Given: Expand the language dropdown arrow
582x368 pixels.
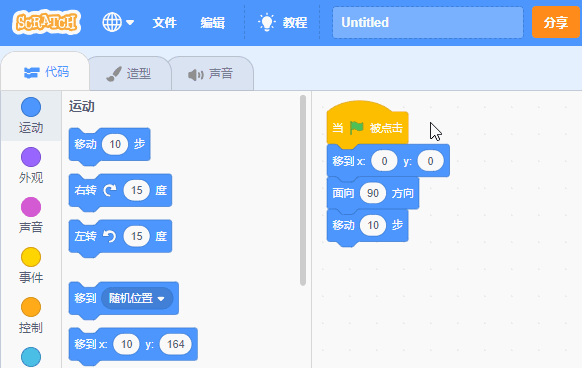Looking at the screenshot, I should click(x=130, y=23).
